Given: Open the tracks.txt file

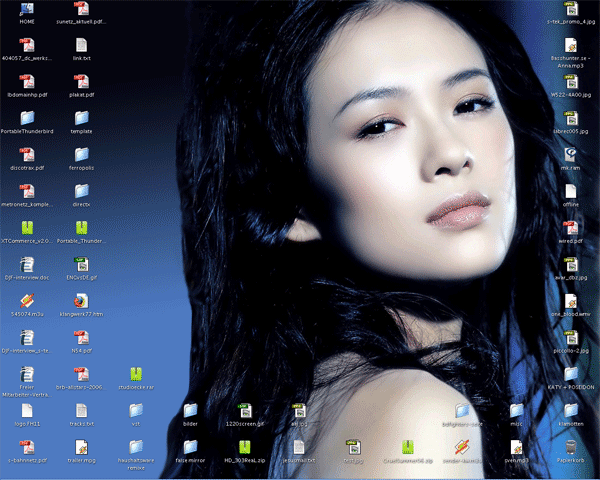Looking at the screenshot, I should (x=81, y=410).
